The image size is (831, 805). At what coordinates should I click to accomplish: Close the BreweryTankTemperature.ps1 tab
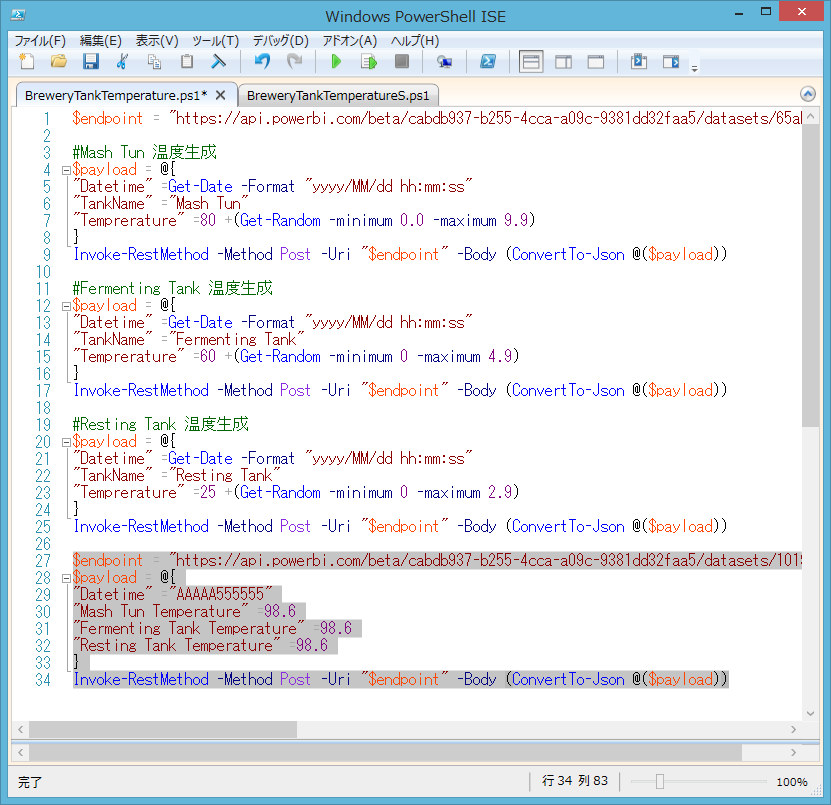pyautogui.click(x=220, y=95)
